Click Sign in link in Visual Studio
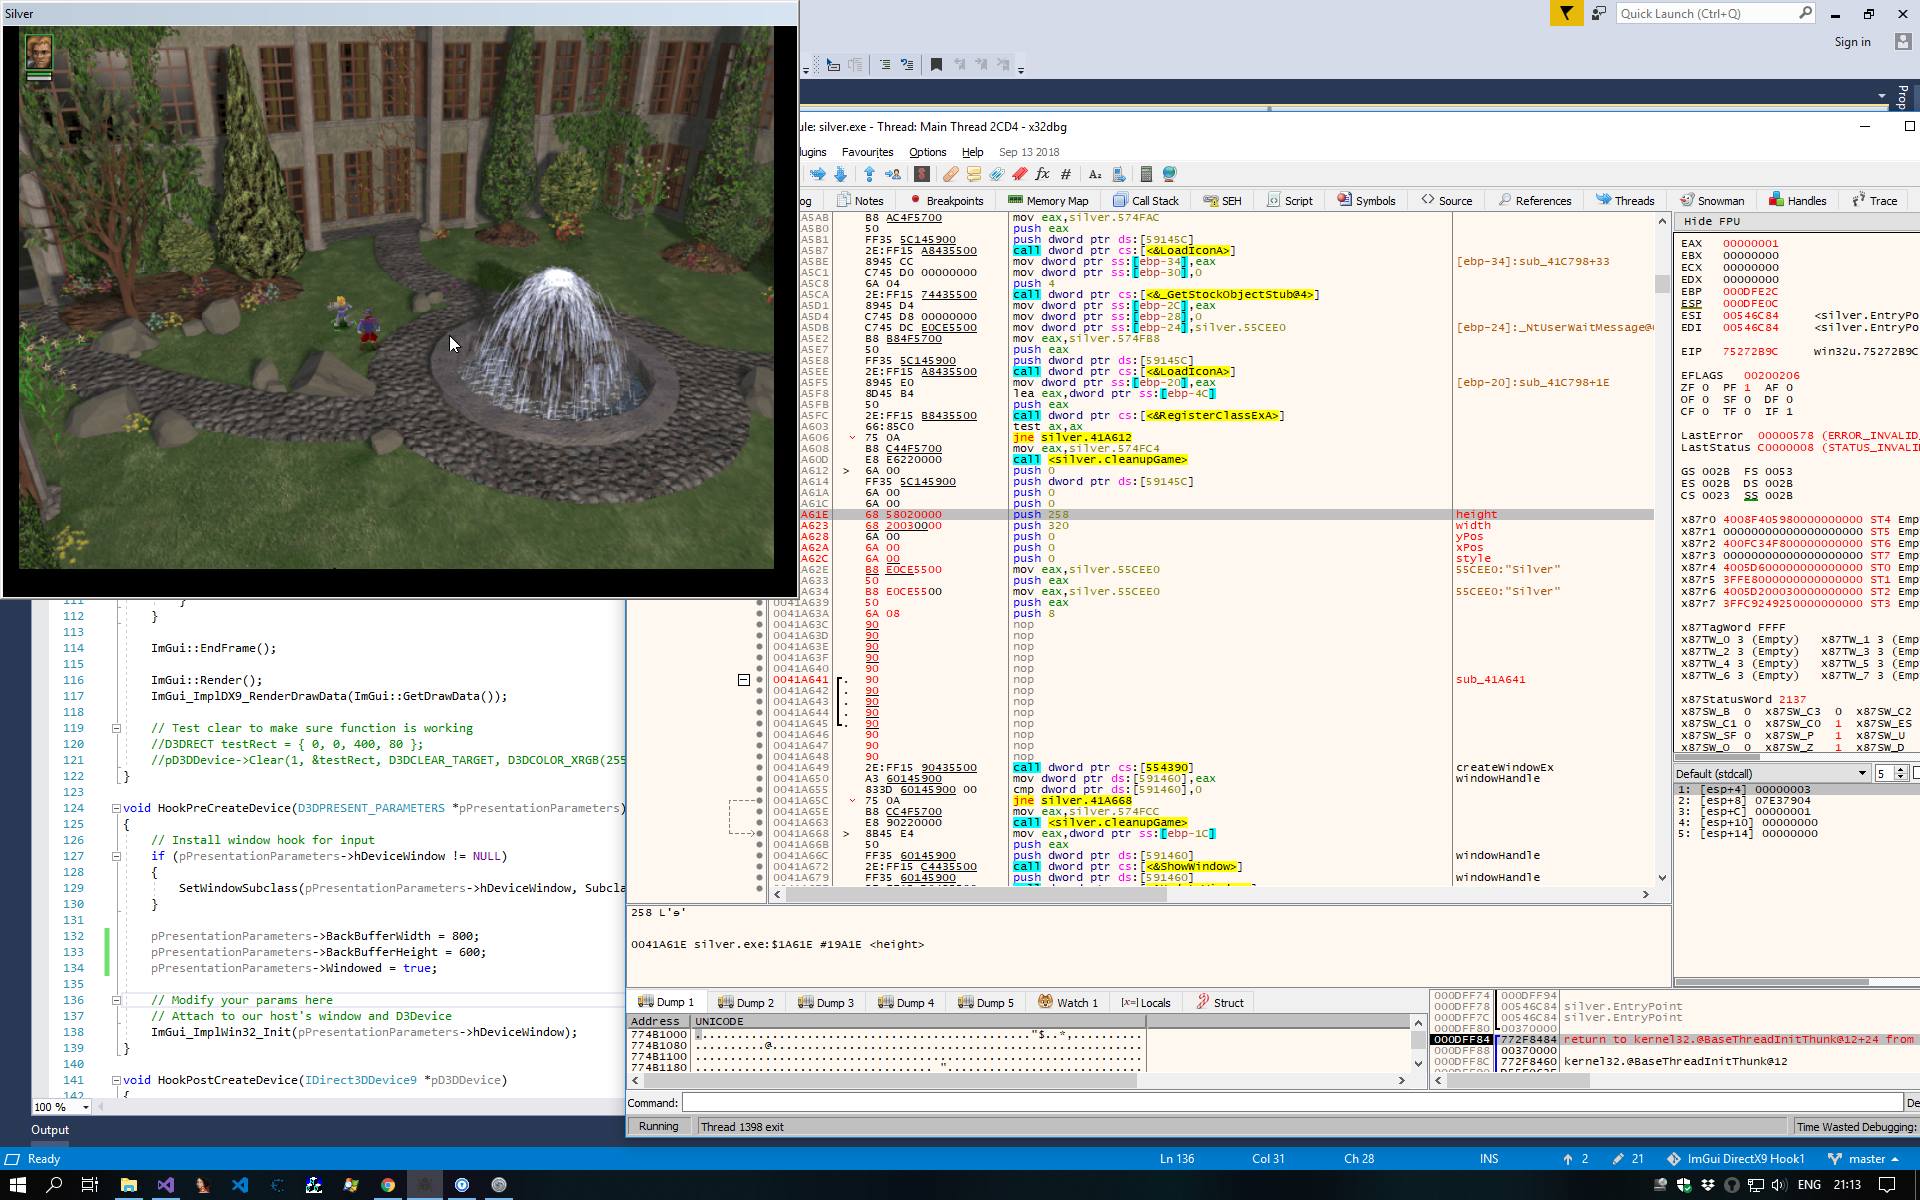The image size is (1920, 1200). [1852, 42]
